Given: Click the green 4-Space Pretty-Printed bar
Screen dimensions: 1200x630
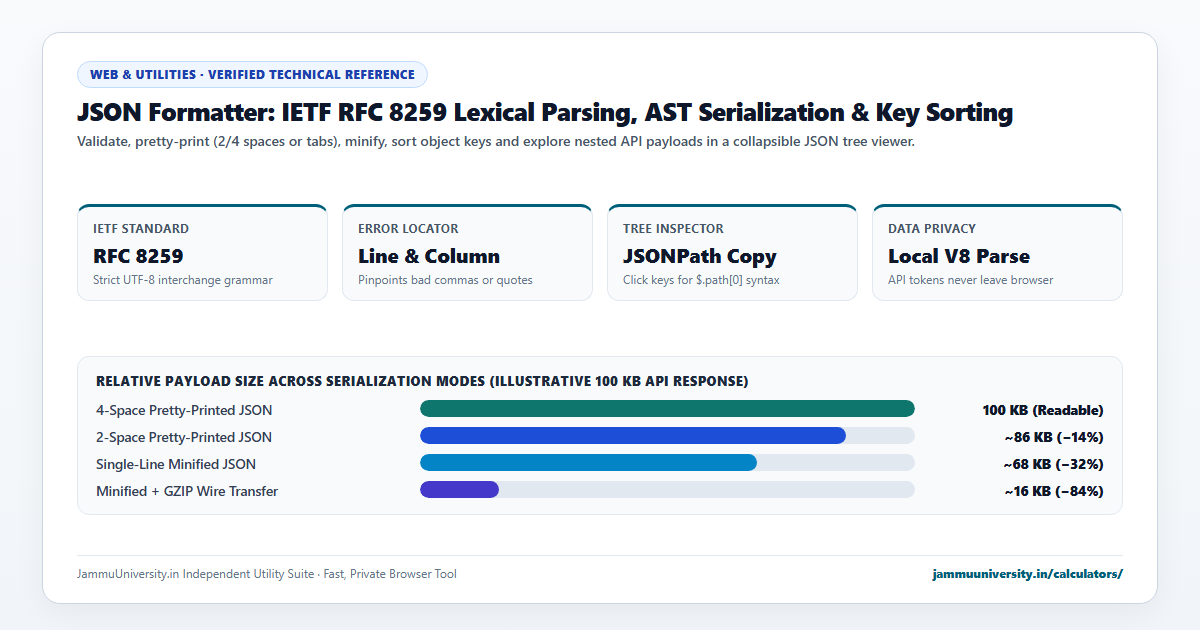Looking at the screenshot, I should pos(667,408).
